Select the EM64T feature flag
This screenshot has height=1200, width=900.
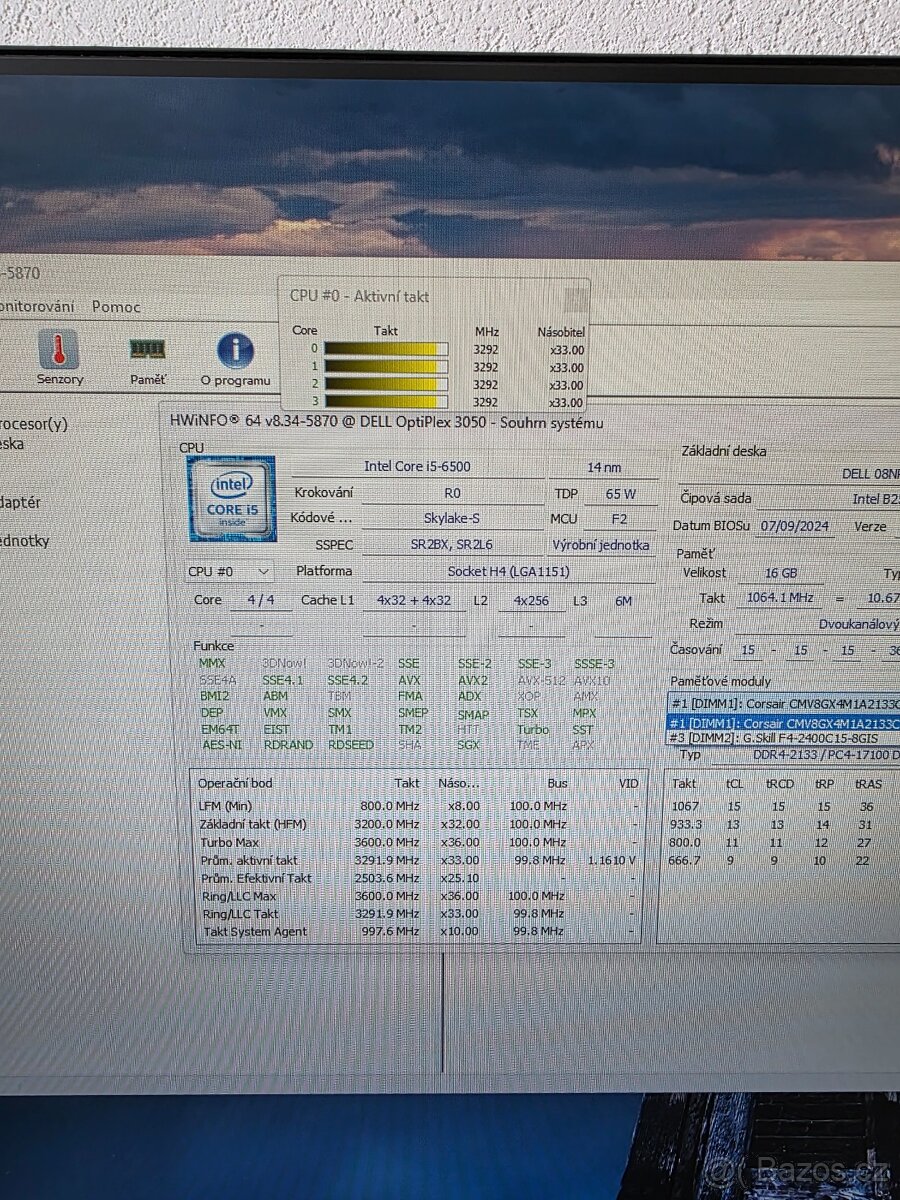(x=219, y=729)
